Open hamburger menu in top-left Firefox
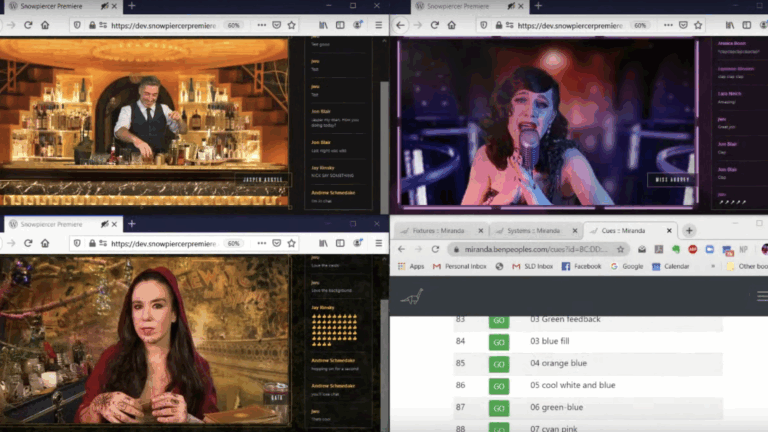The image size is (768, 432). (379, 25)
